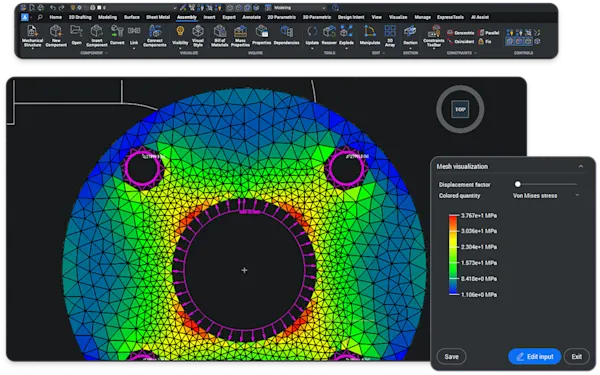600x375 pixels.
Task: Open the ExpressTools tab
Action: [x=450, y=17]
